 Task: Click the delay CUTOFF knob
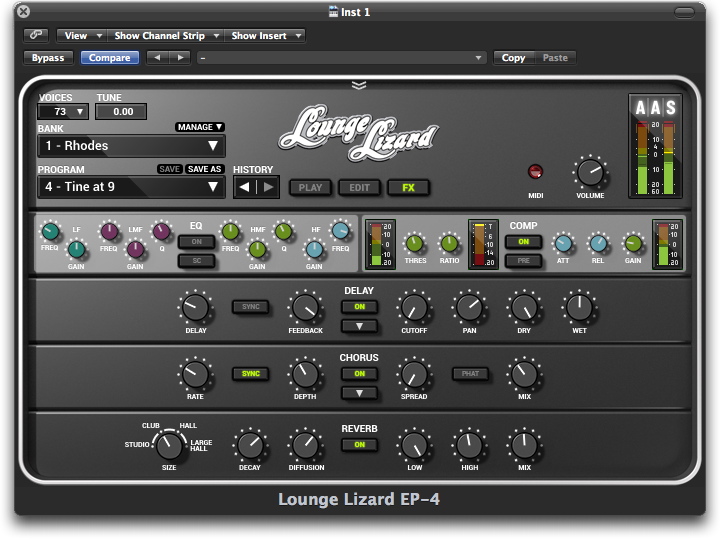tap(414, 307)
